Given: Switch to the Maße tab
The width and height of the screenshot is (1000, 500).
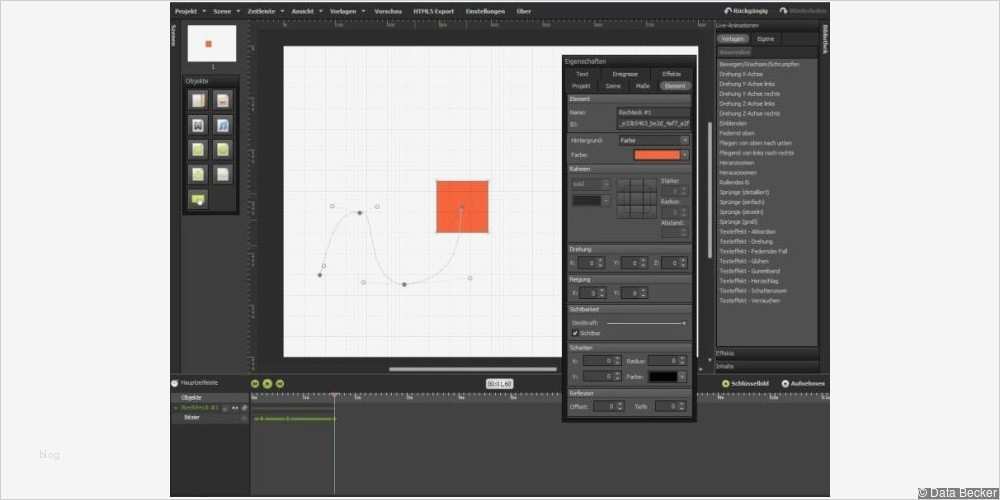Looking at the screenshot, I should point(642,85).
